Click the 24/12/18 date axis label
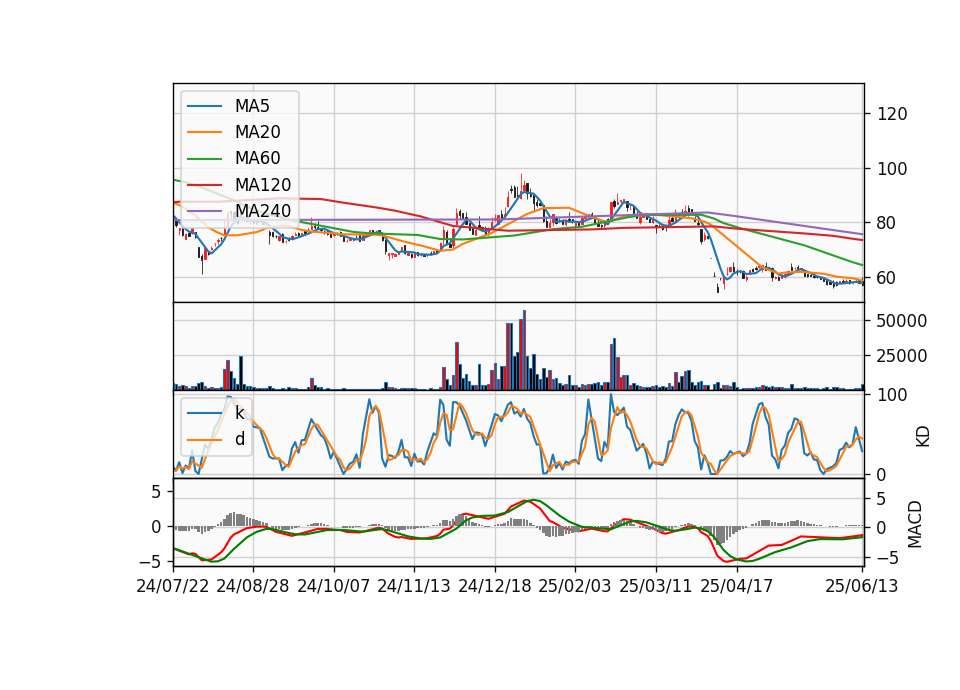The image size is (960, 690). coord(495,586)
